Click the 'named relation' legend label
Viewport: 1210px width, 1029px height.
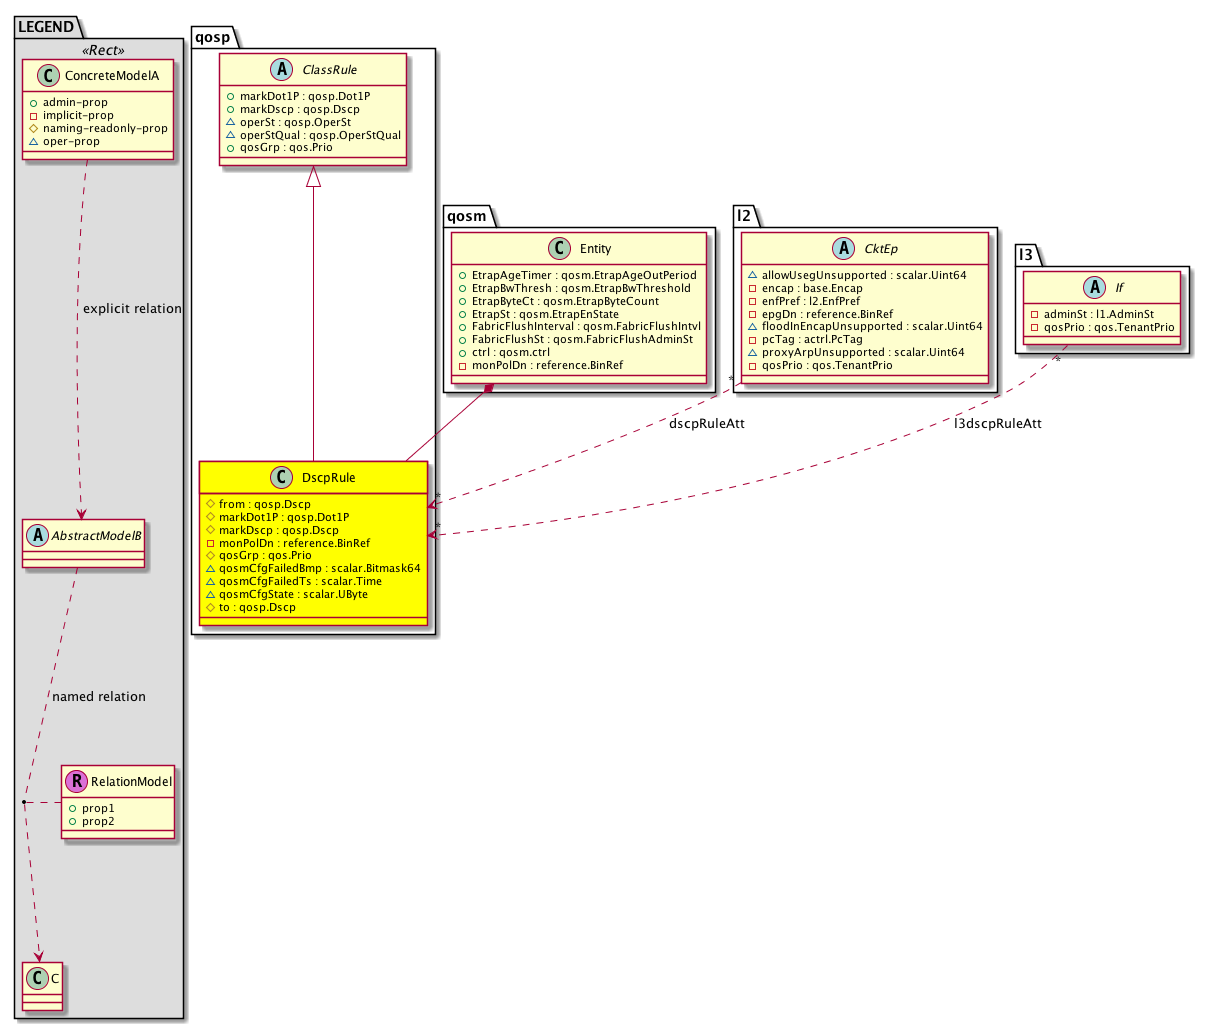99,697
